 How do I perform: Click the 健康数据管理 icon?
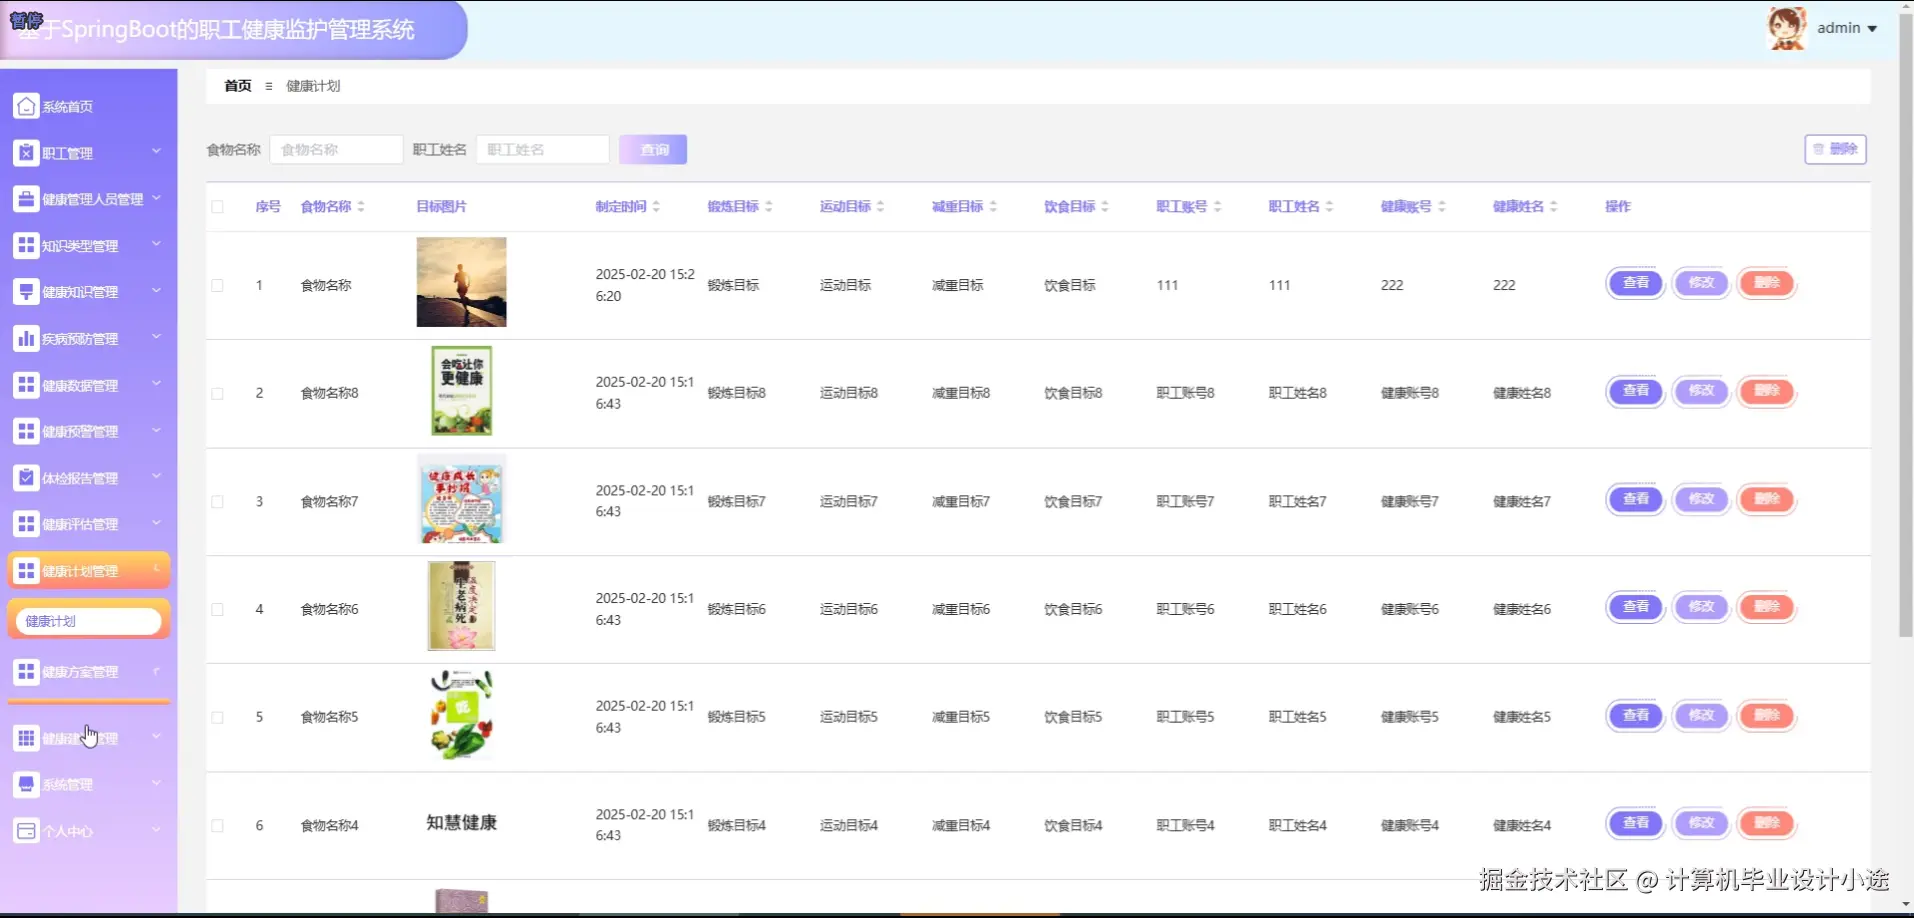click(x=25, y=384)
